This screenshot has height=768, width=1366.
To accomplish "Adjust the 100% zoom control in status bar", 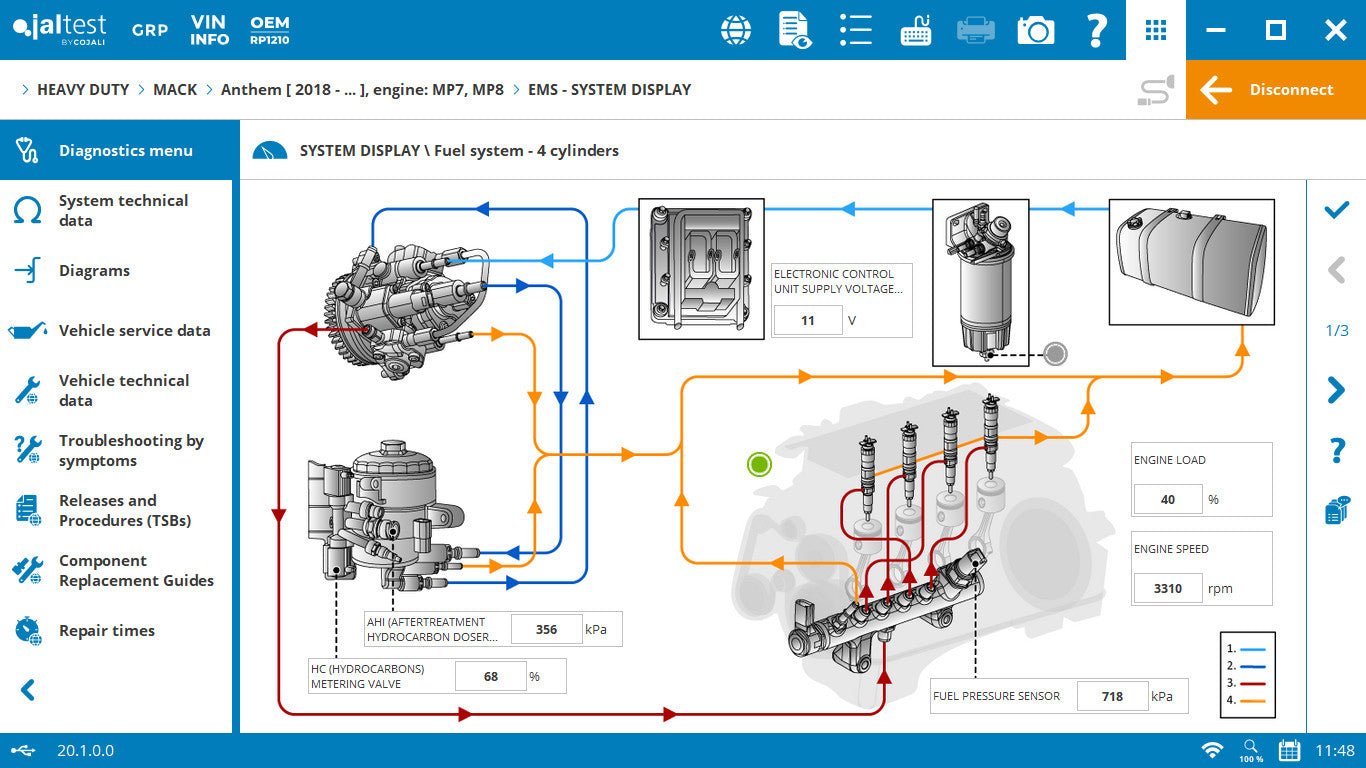I will pos(1250,750).
